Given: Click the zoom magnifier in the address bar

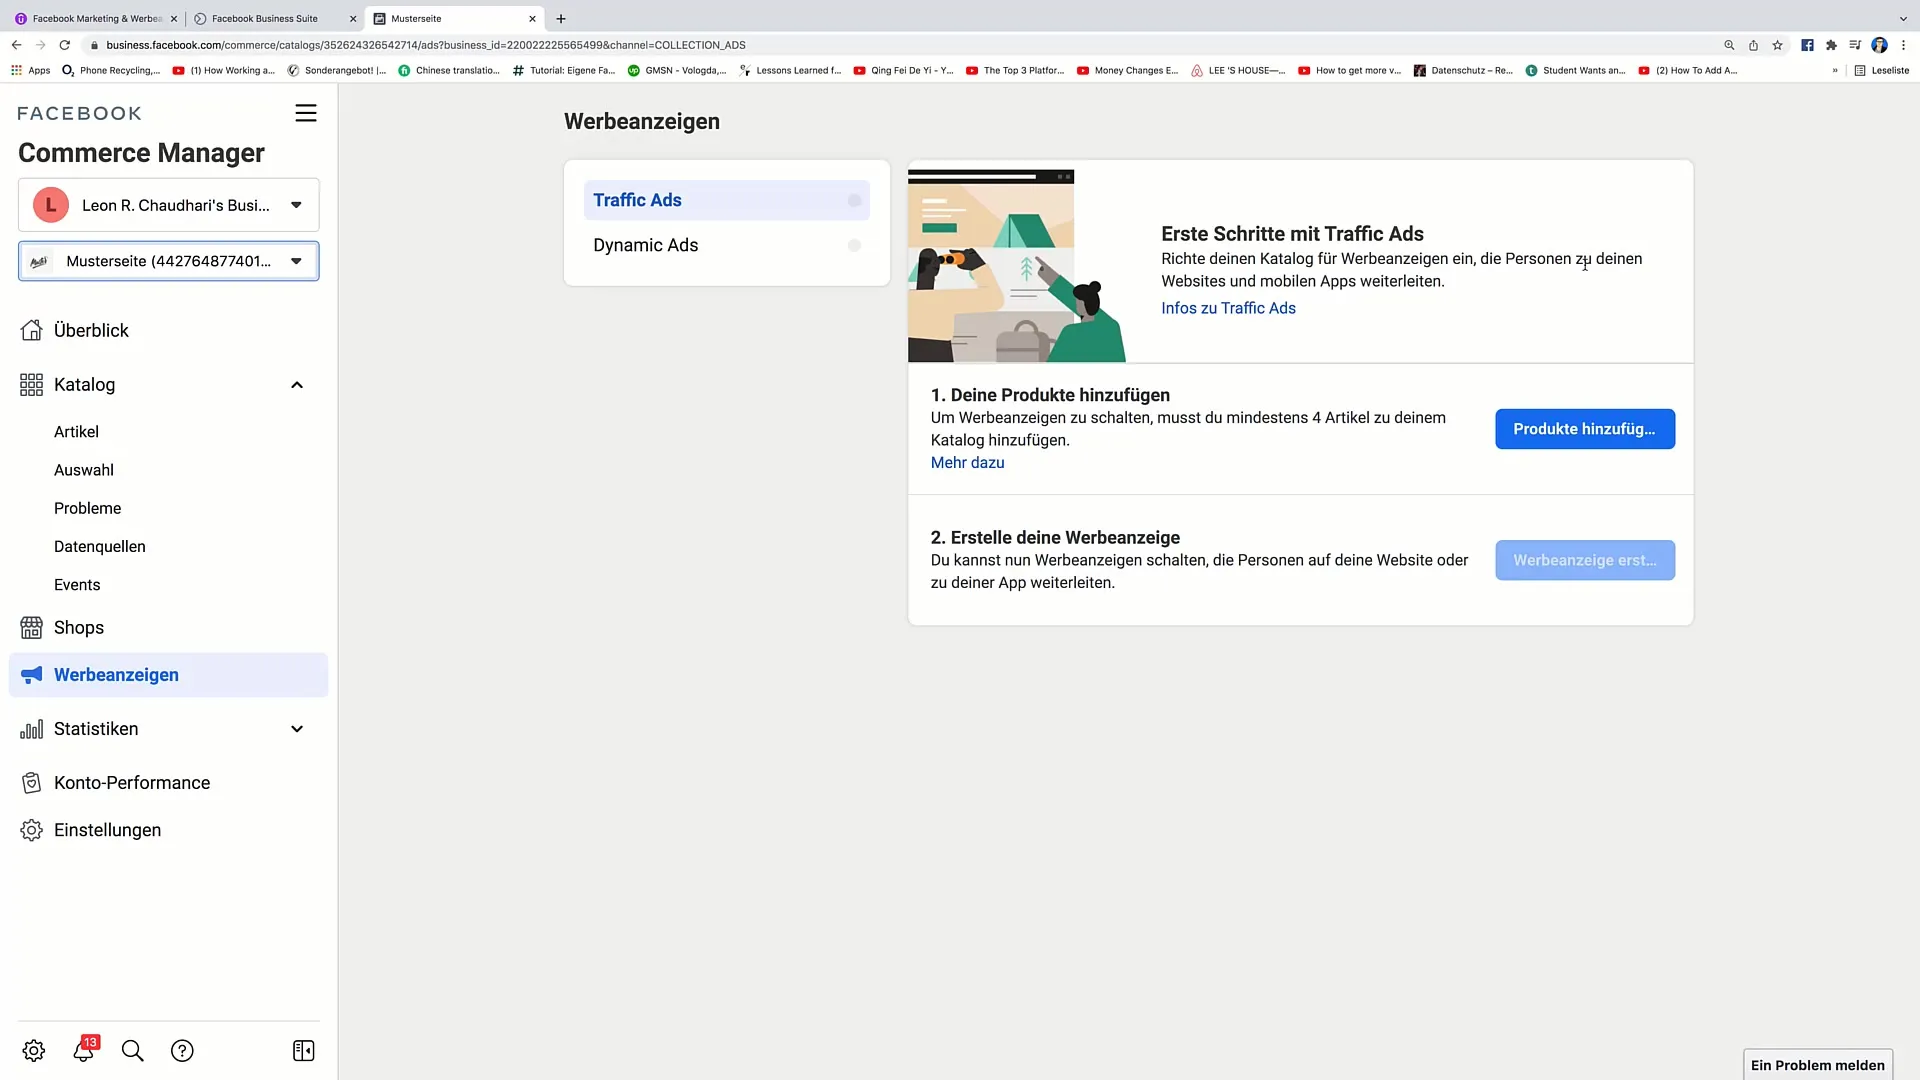Looking at the screenshot, I should click(x=1729, y=45).
